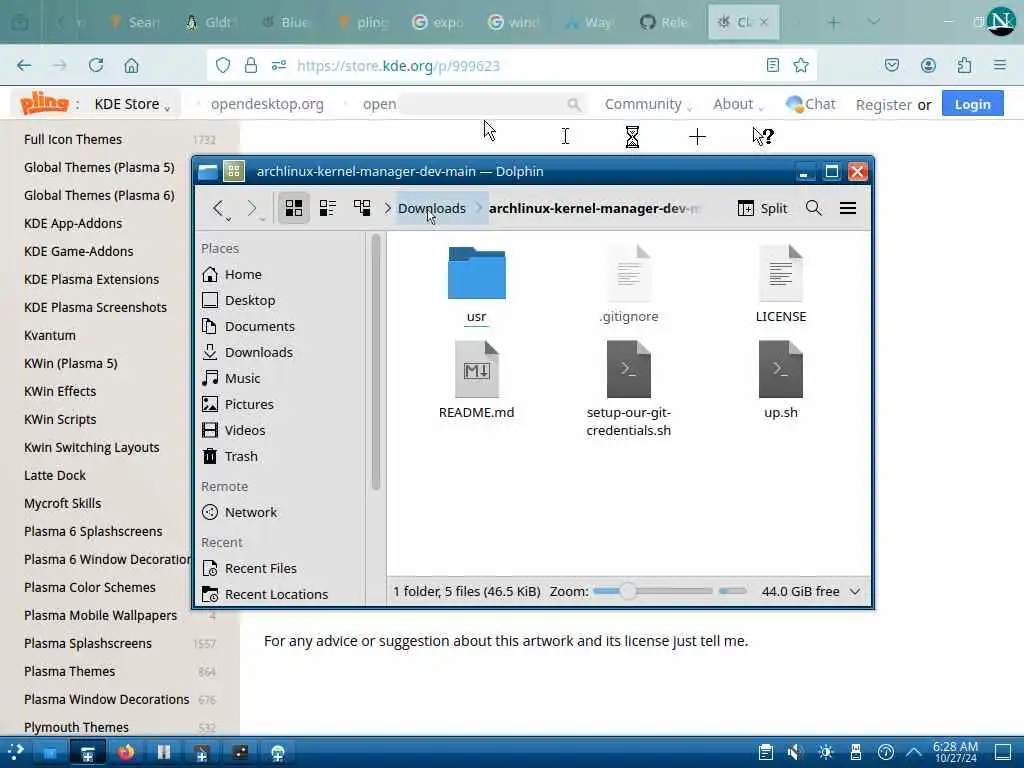Select the up.sh script file
Image resolution: width=1024 pixels, height=768 pixels.
pyautogui.click(x=780, y=380)
